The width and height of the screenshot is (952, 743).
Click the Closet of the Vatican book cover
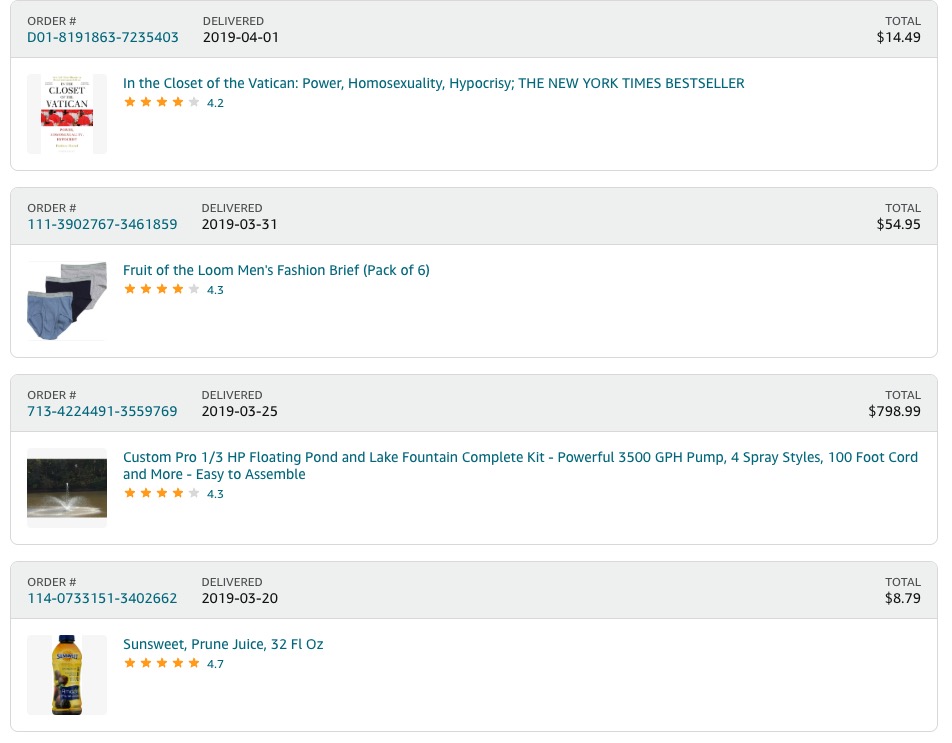[67, 114]
